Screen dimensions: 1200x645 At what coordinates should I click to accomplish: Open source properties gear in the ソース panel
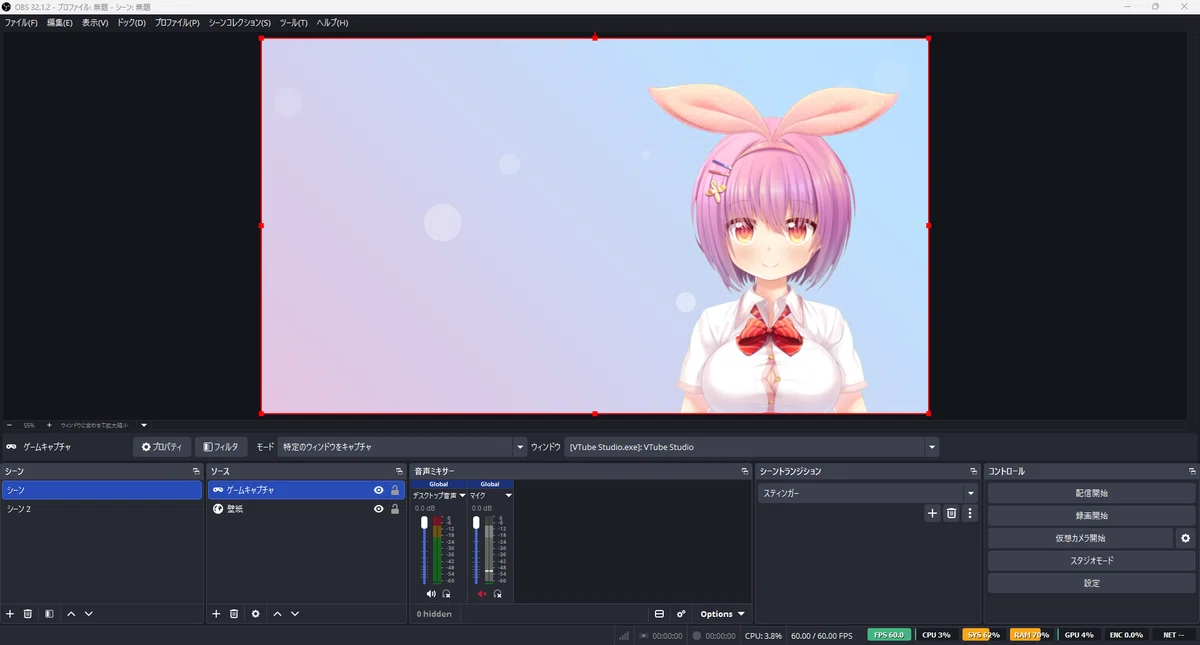point(256,614)
